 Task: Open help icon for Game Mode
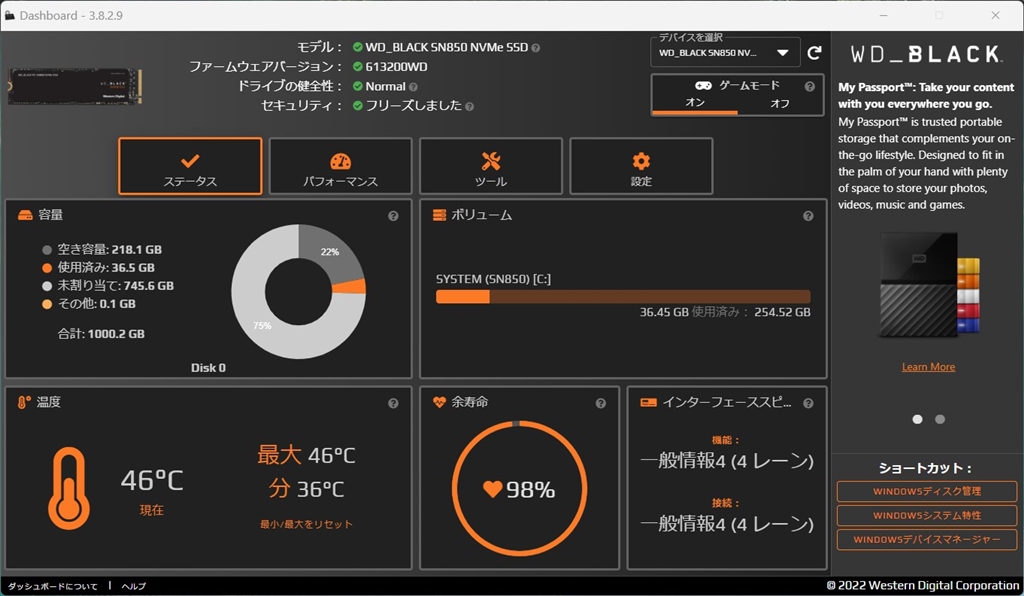point(810,86)
